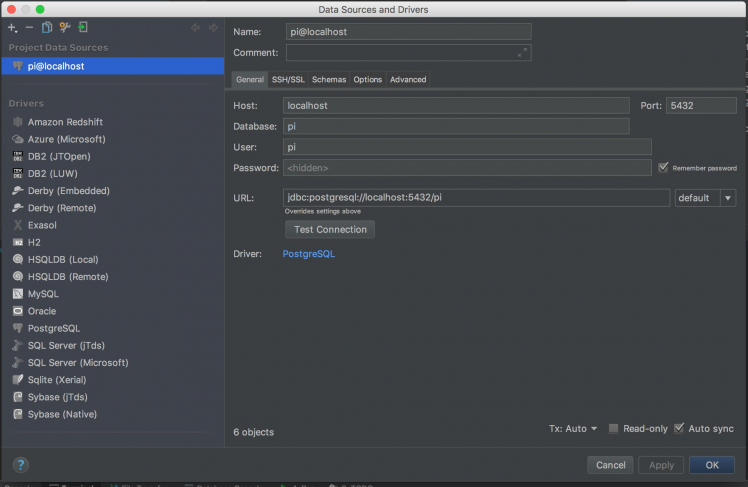The height and width of the screenshot is (487, 748).
Task: Click the Amazon Redshift driver icon
Action: pos(18,122)
